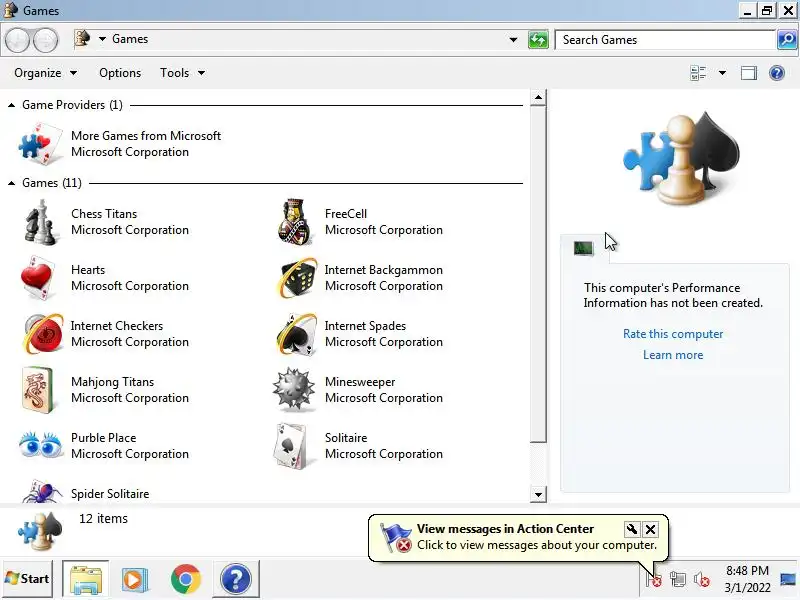Select the FreeCell card icon
Screen dimensions: 800x600
(x=294, y=221)
